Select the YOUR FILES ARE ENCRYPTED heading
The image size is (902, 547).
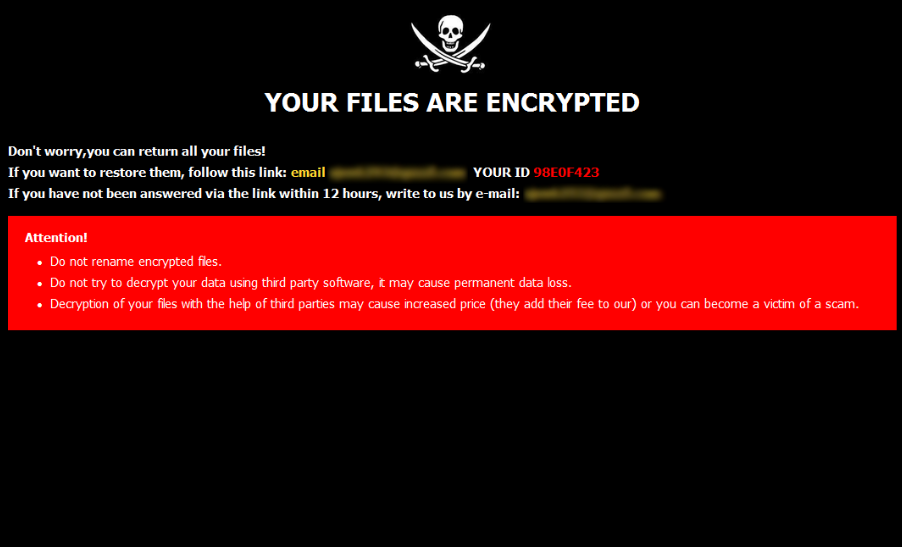point(452,103)
